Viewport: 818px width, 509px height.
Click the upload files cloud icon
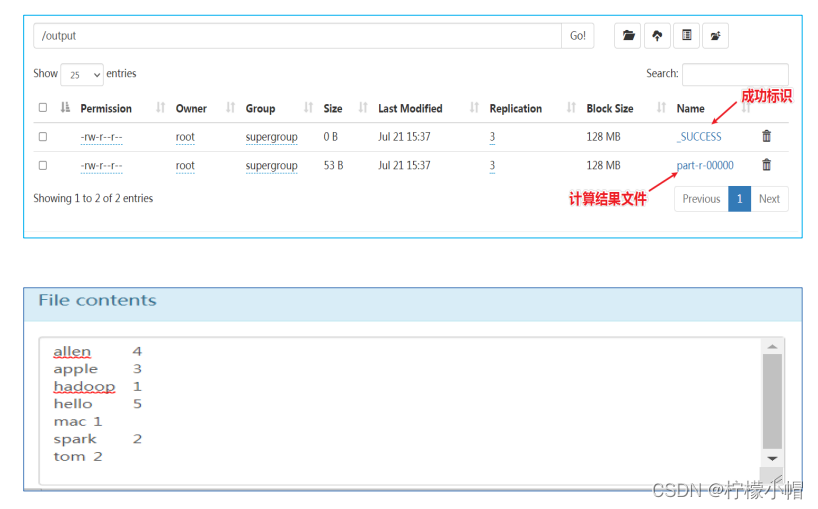pyautogui.click(x=657, y=35)
